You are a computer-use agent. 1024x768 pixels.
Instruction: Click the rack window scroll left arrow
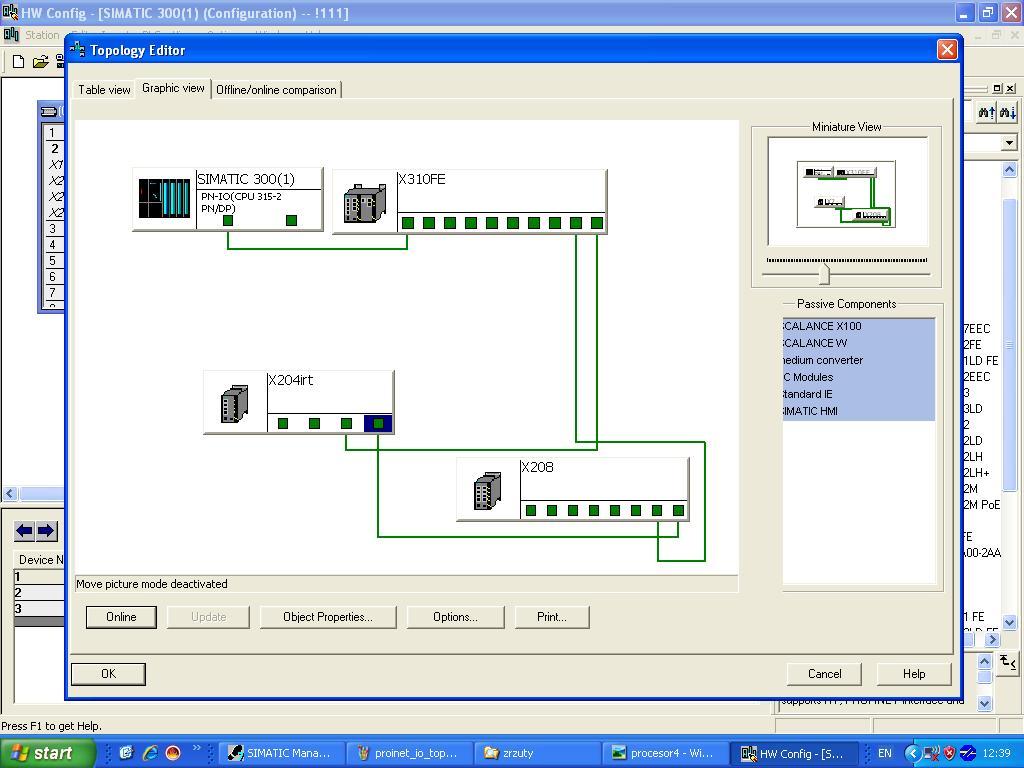tap(9, 494)
